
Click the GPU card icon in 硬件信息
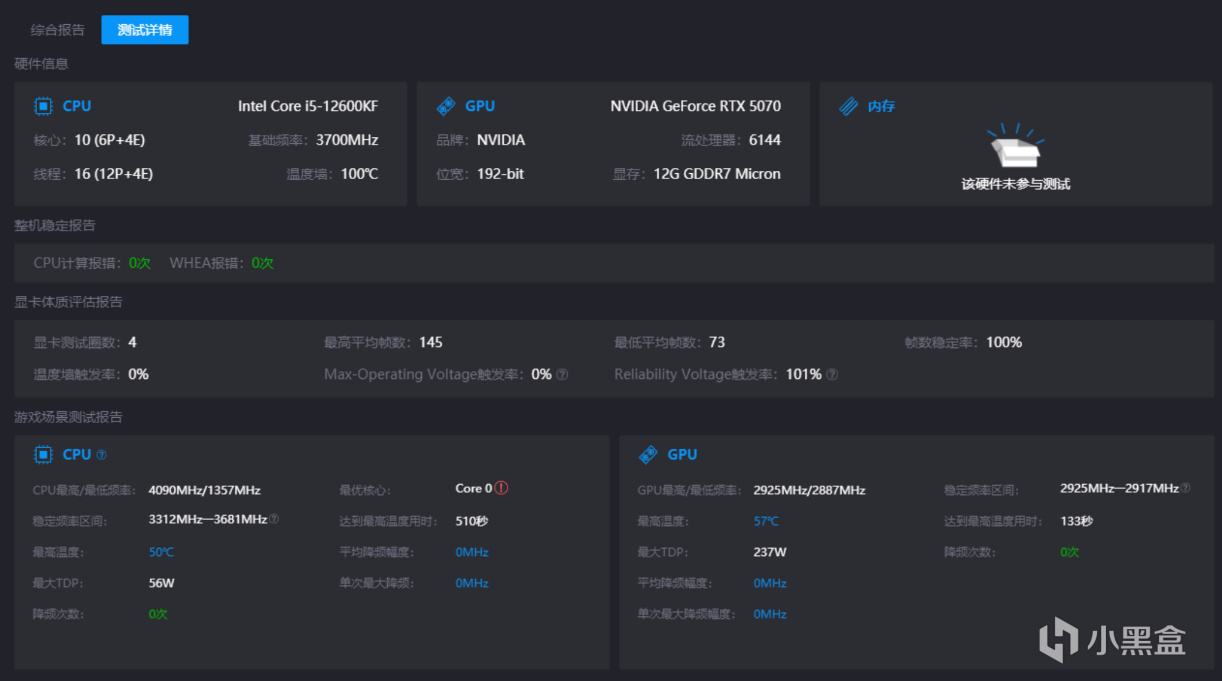tap(446, 106)
